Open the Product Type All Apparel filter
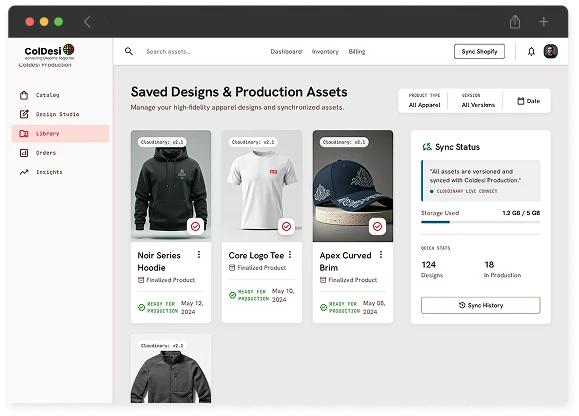Viewport: 579px width, 416px height. click(x=424, y=100)
